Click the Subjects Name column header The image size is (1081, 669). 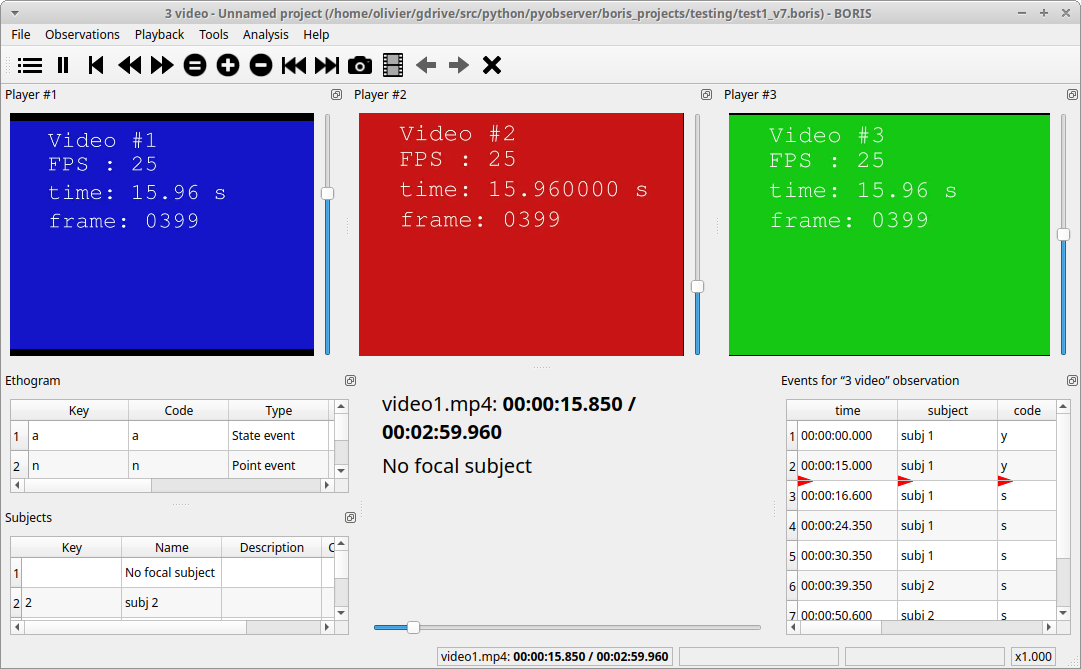pos(172,547)
